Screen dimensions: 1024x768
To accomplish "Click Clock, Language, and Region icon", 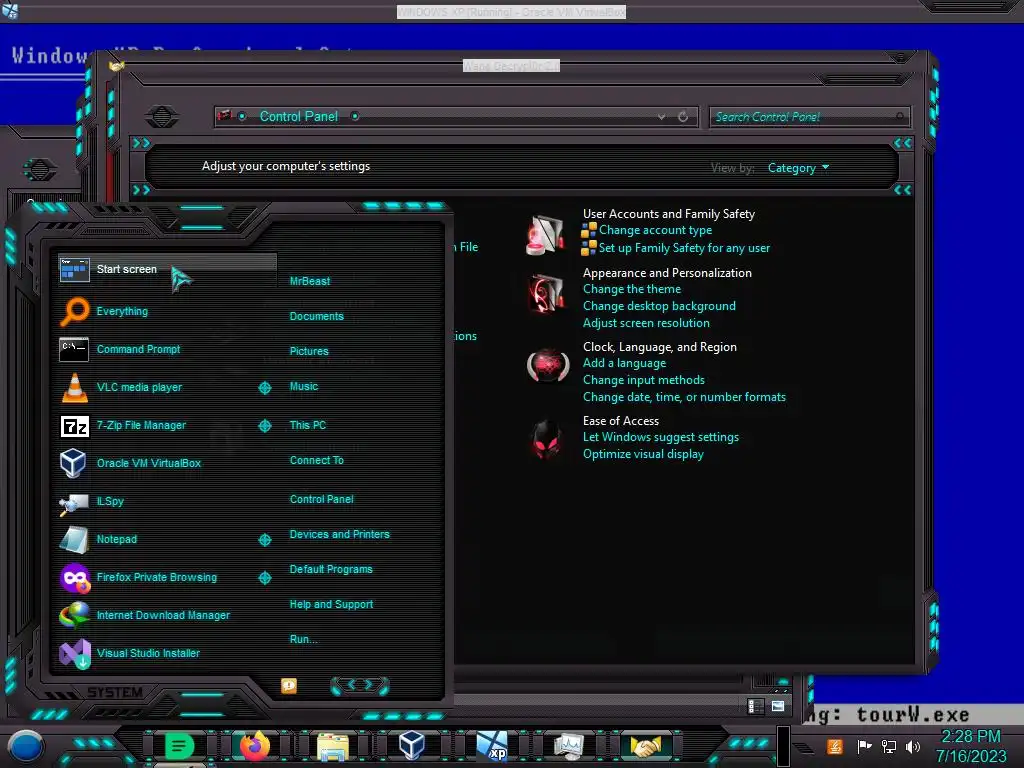I will pyautogui.click(x=547, y=365).
